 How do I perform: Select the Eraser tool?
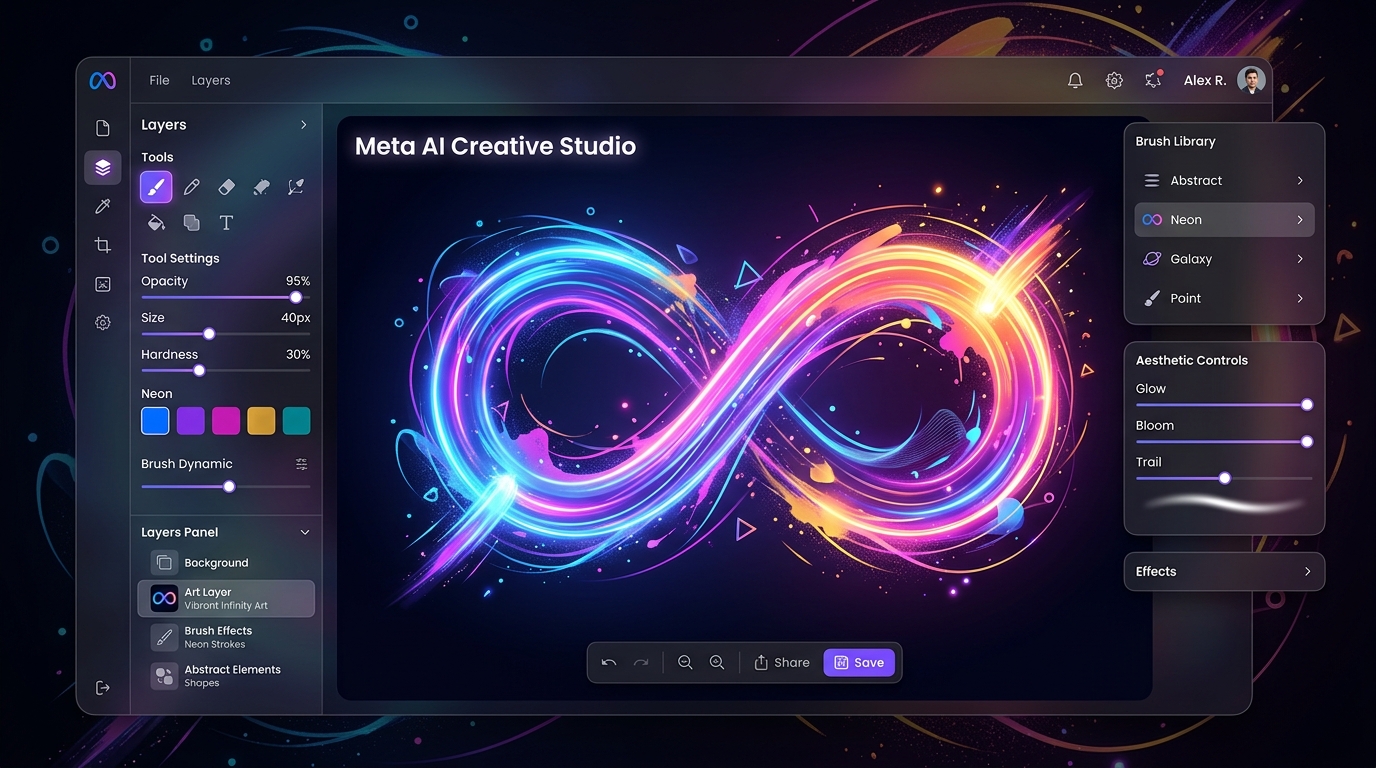pos(226,187)
